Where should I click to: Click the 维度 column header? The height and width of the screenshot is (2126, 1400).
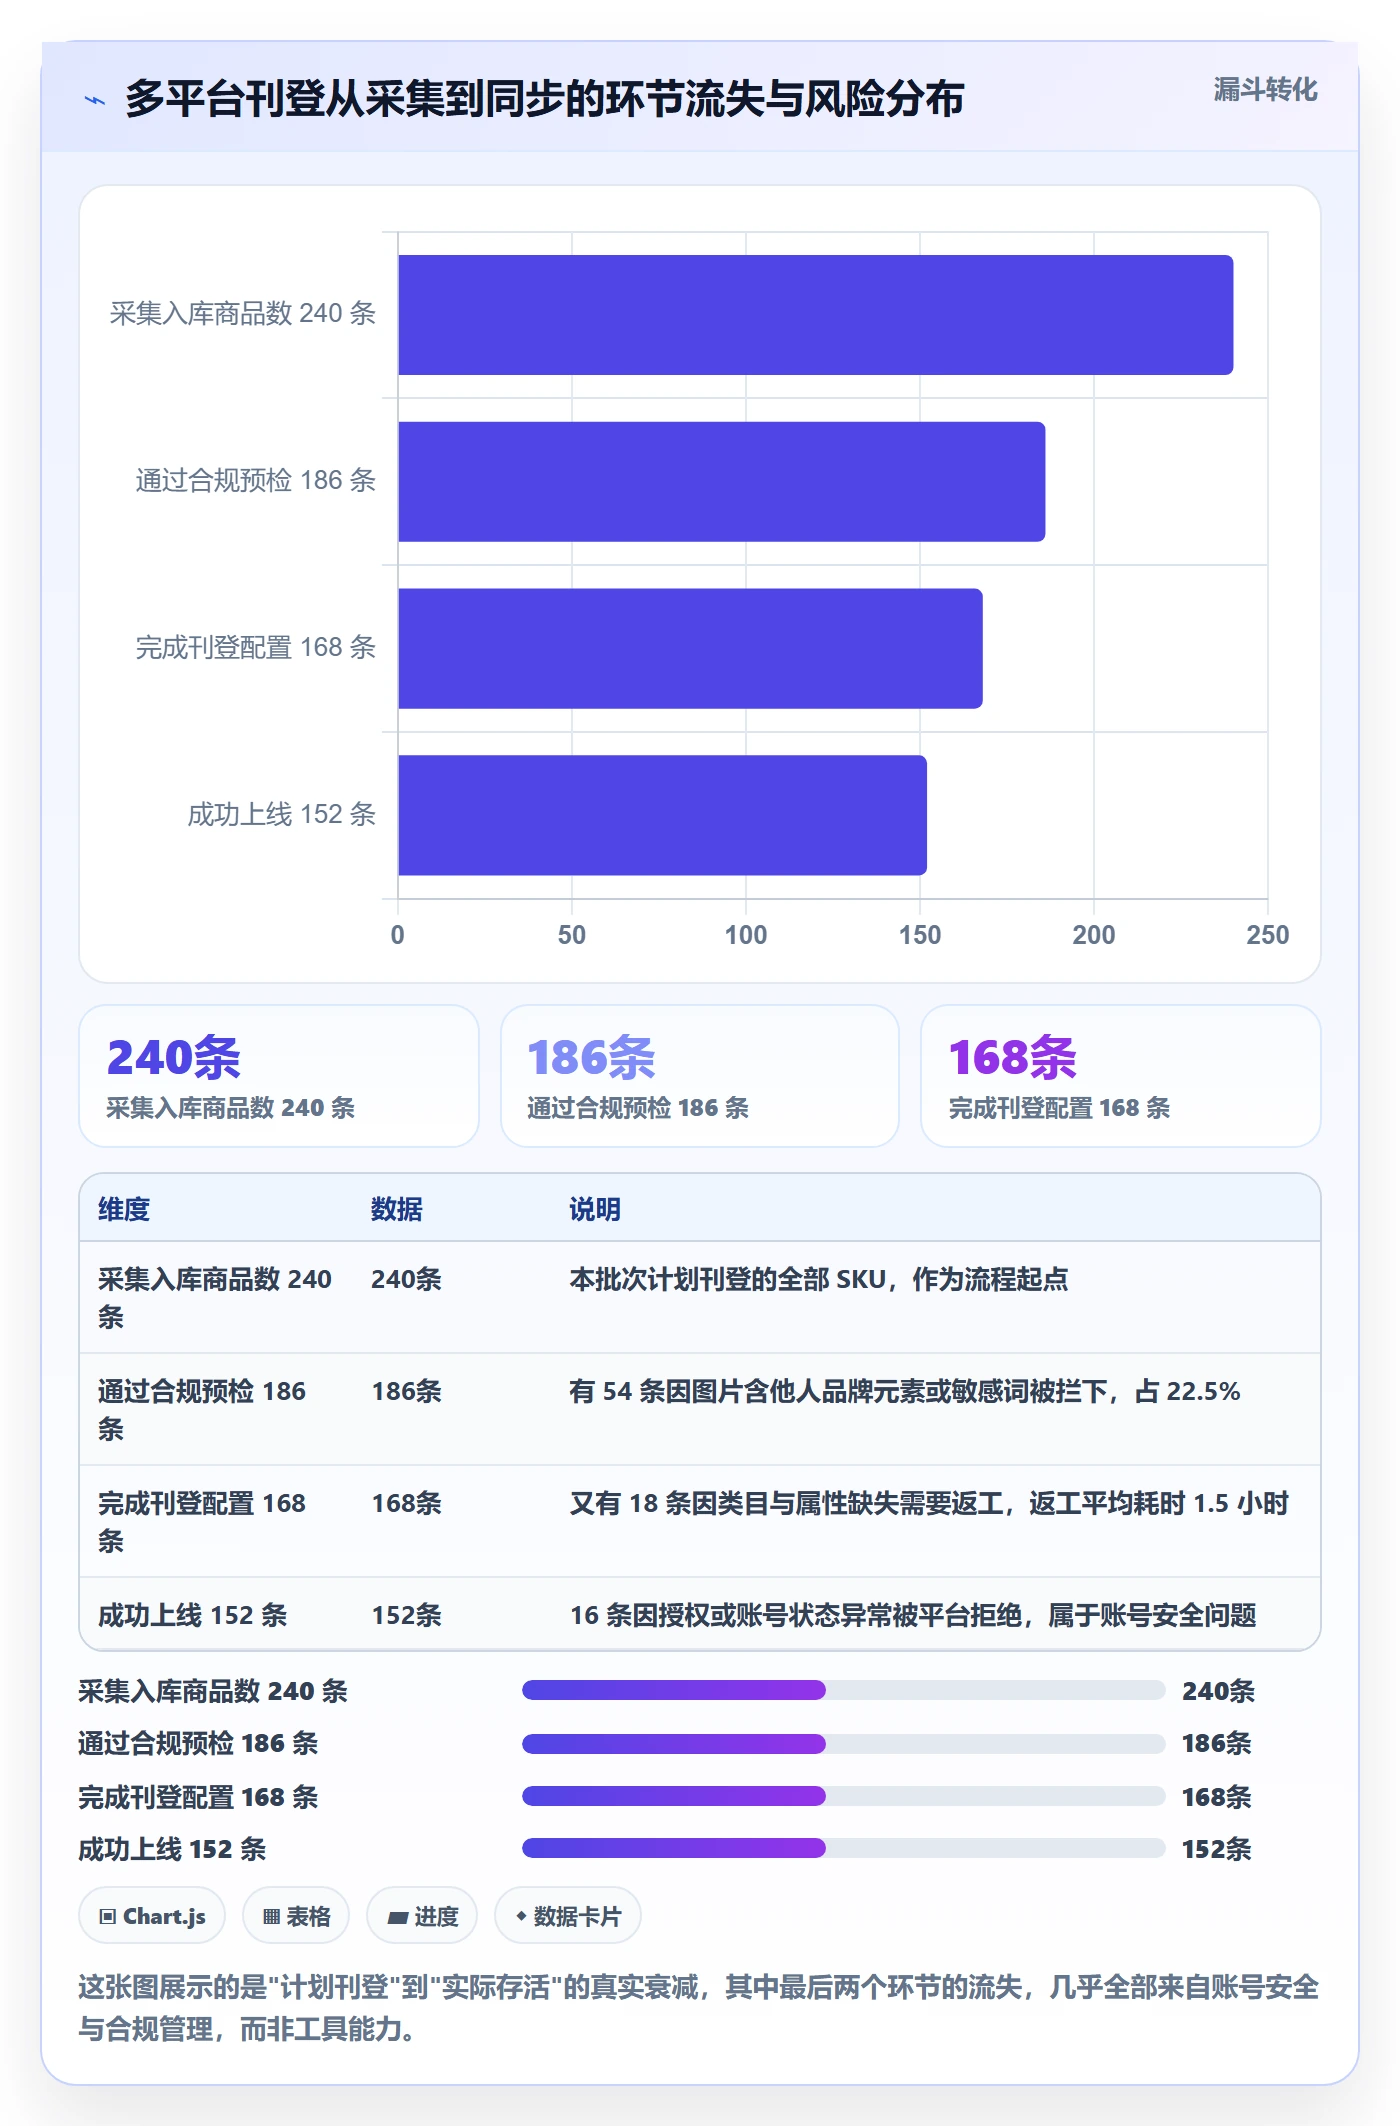[124, 1209]
